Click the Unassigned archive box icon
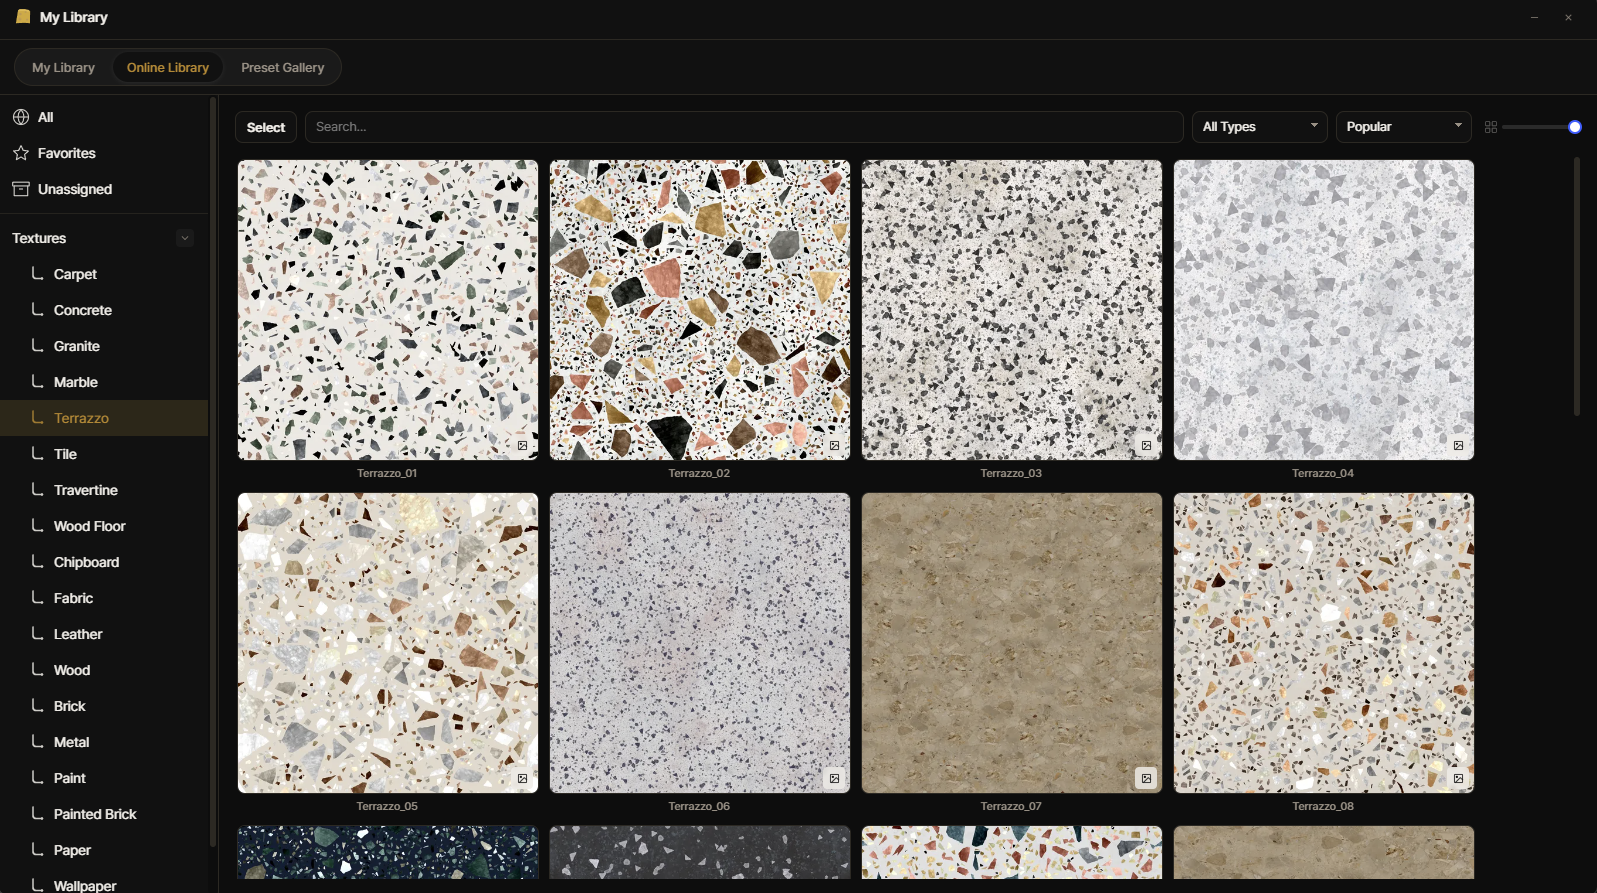The image size is (1597, 893). pos(21,189)
